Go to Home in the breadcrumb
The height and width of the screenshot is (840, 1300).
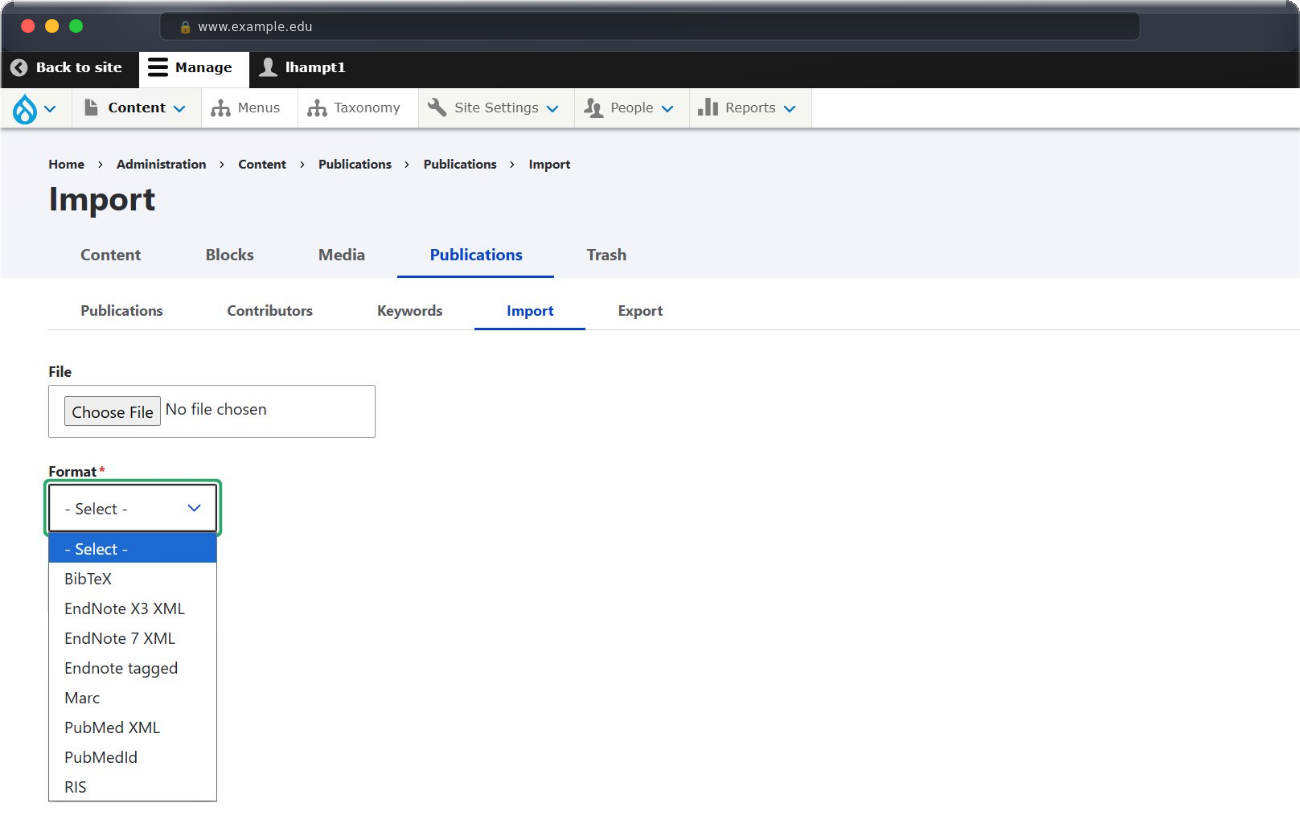(x=66, y=164)
